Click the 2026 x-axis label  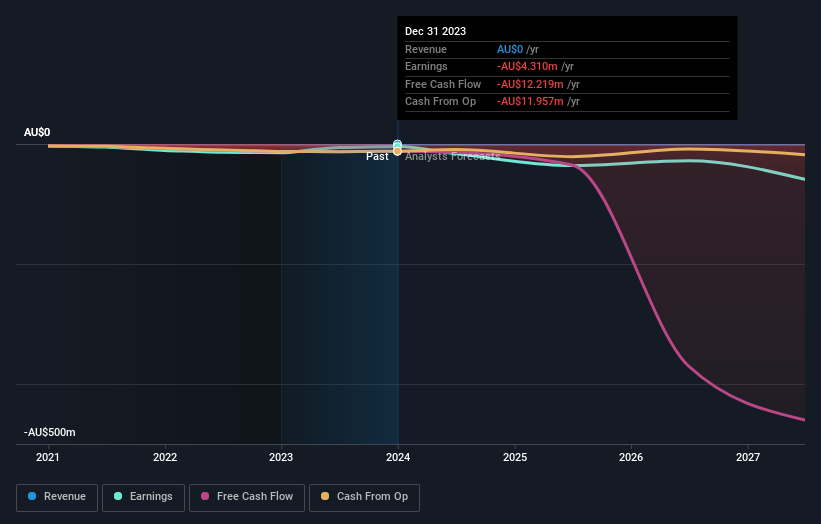click(x=631, y=457)
